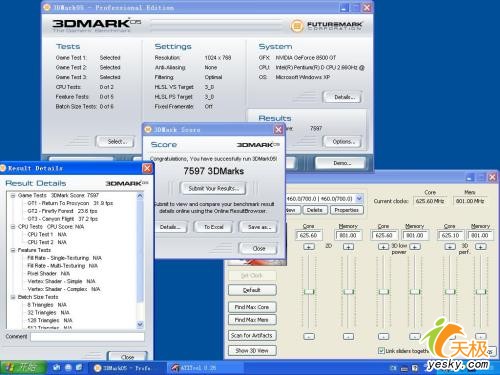Click Default button in ATITool
500x375 pixels.
(x=252, y=290)
